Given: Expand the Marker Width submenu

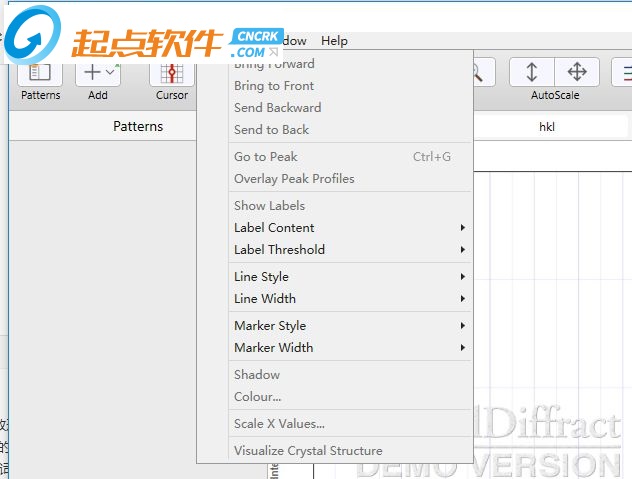Looking at the screenshot, I should pyautogui.click(x=350, y=348).
